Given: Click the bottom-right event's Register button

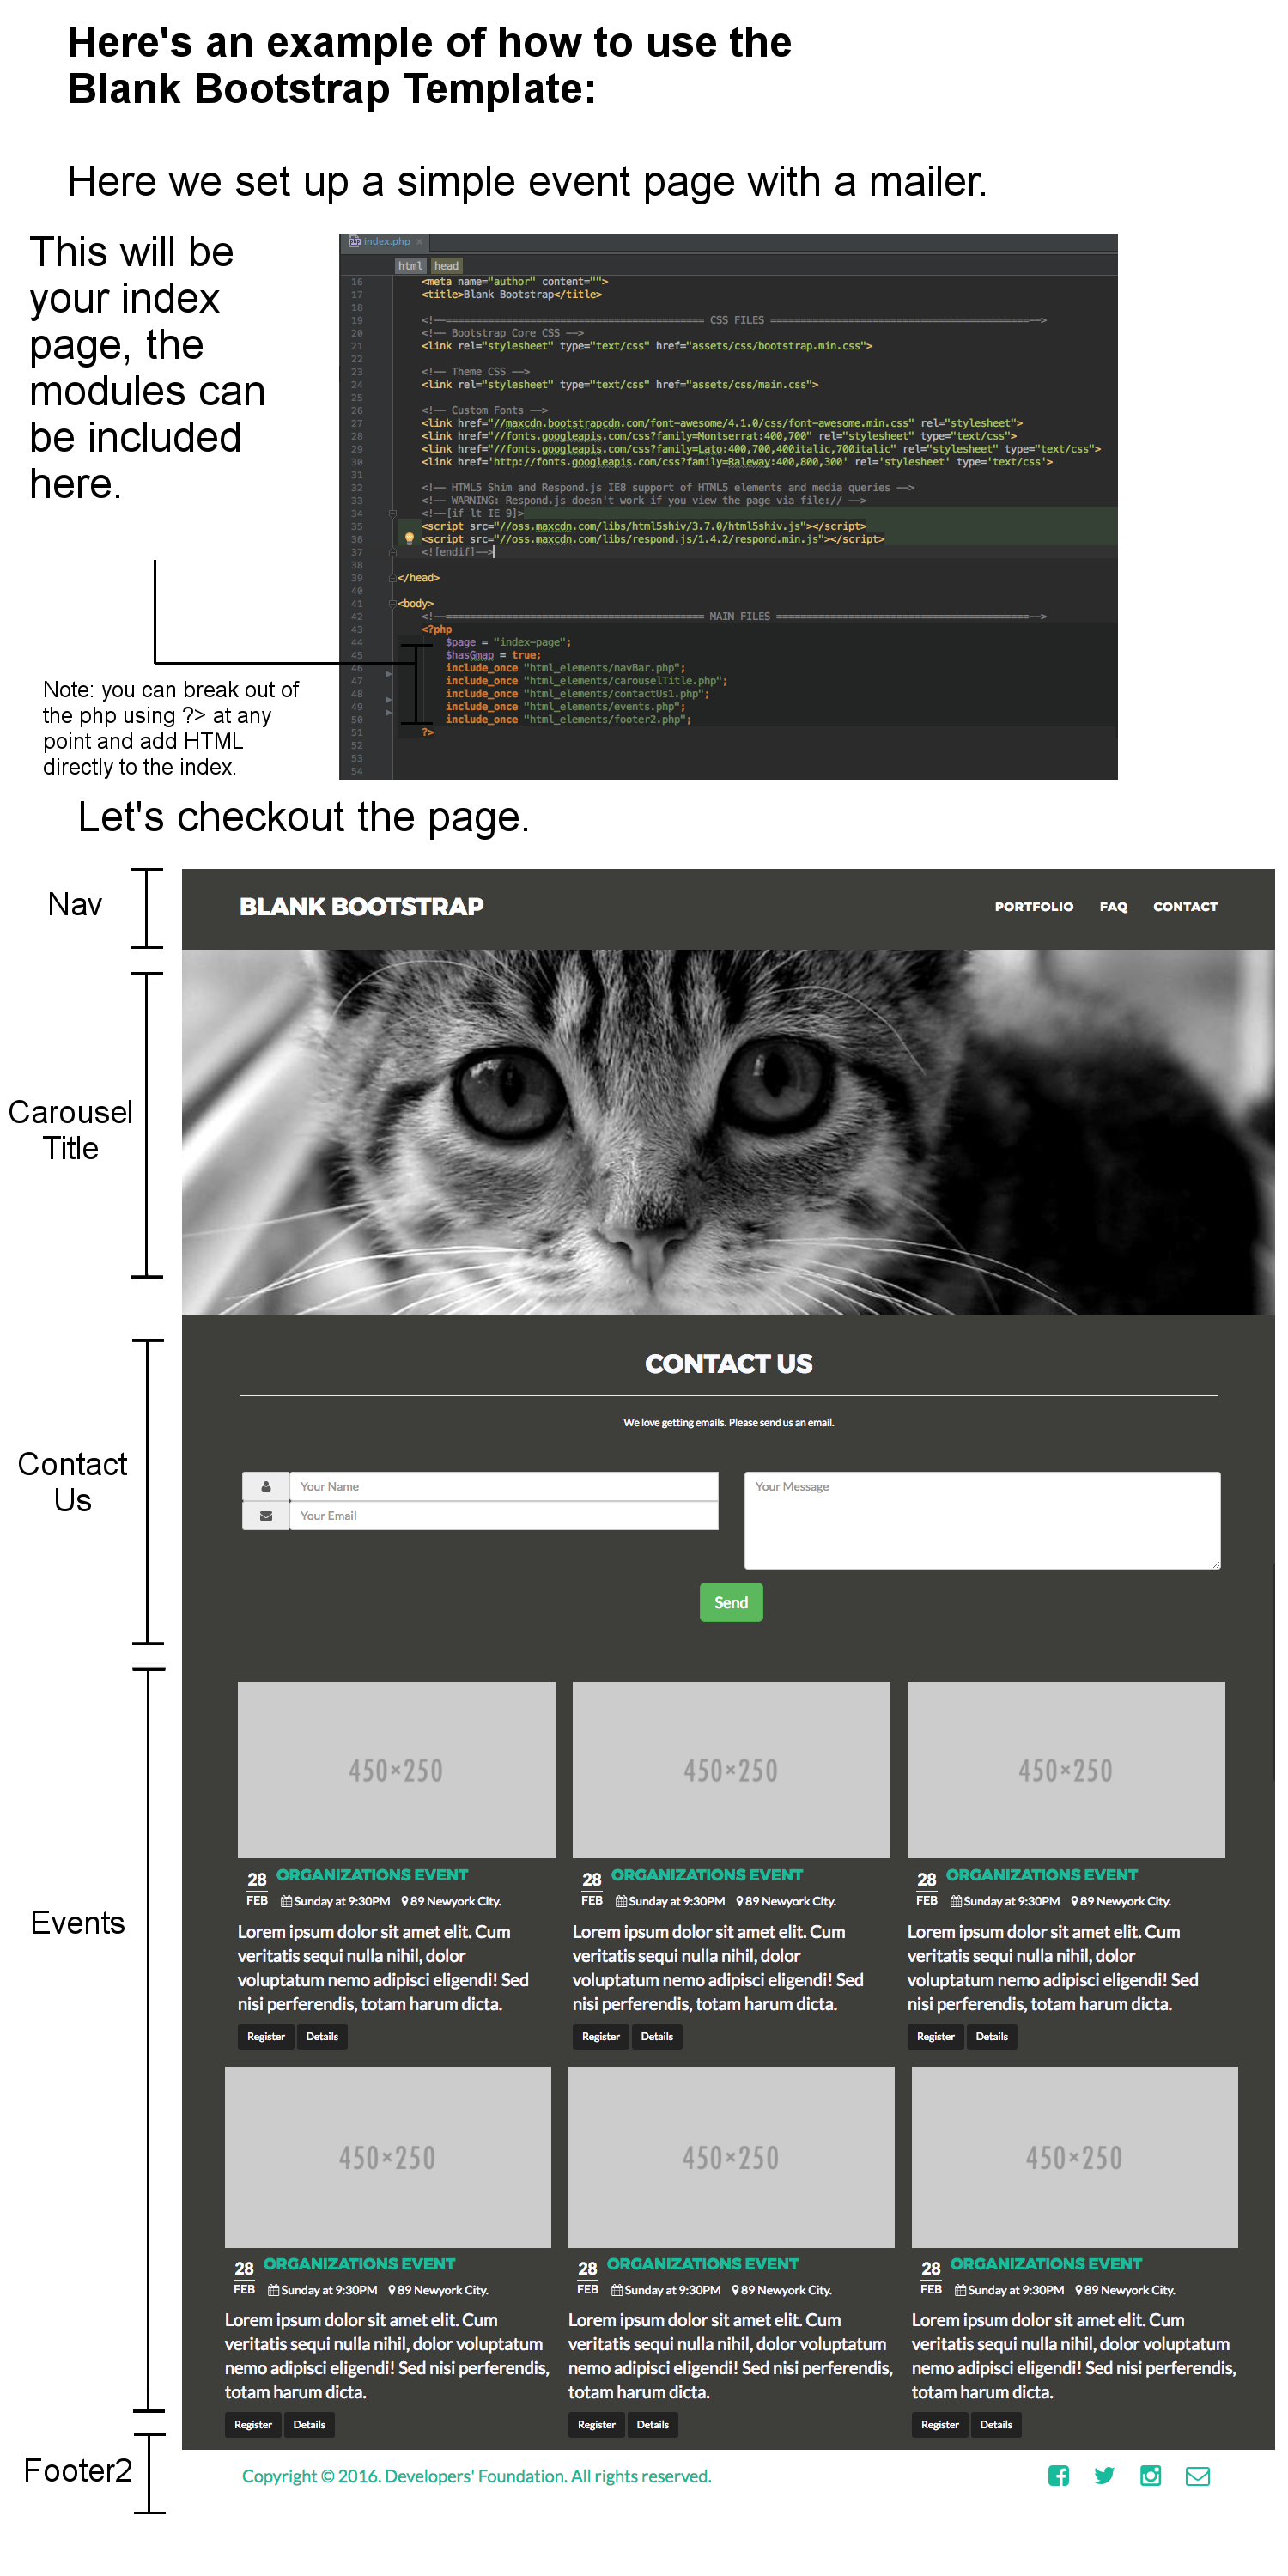Looking at the screenshot, I should pos(940,2424).
